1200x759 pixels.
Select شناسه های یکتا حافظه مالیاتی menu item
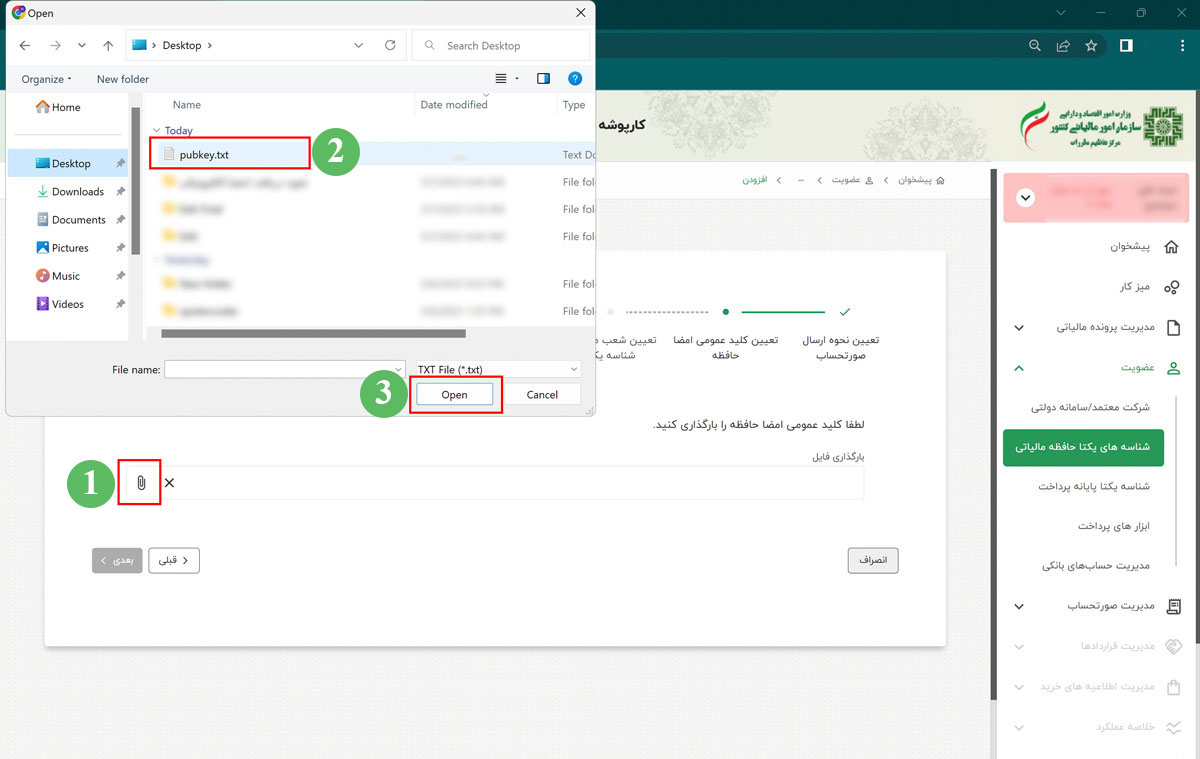[x=1083, y=447]
